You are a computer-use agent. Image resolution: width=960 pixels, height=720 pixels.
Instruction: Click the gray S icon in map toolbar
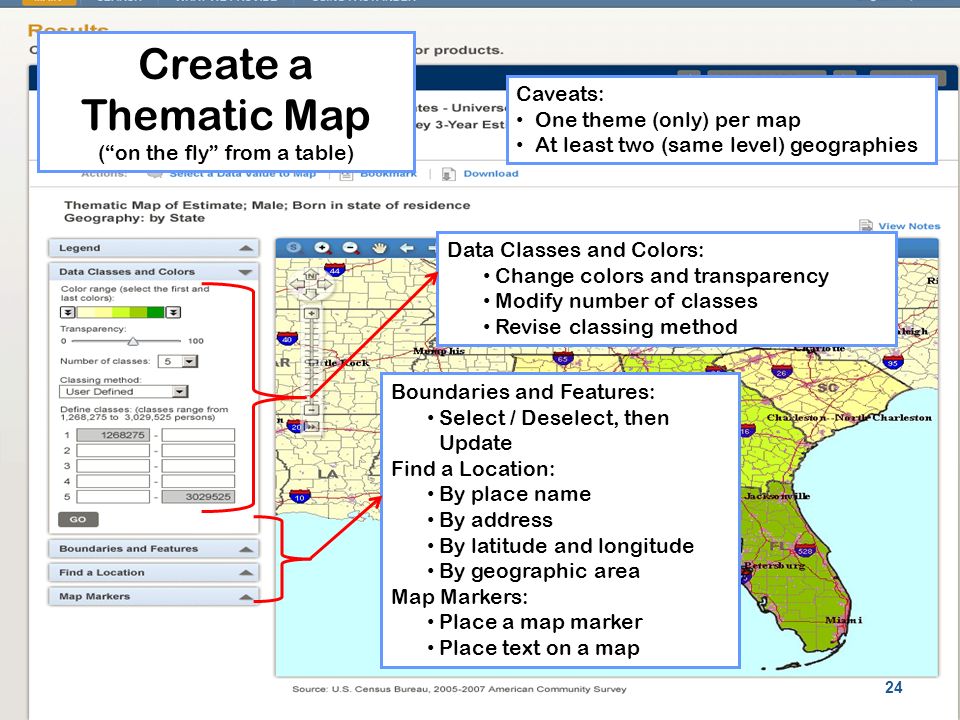pyautogui.click(x=294, y=247)
